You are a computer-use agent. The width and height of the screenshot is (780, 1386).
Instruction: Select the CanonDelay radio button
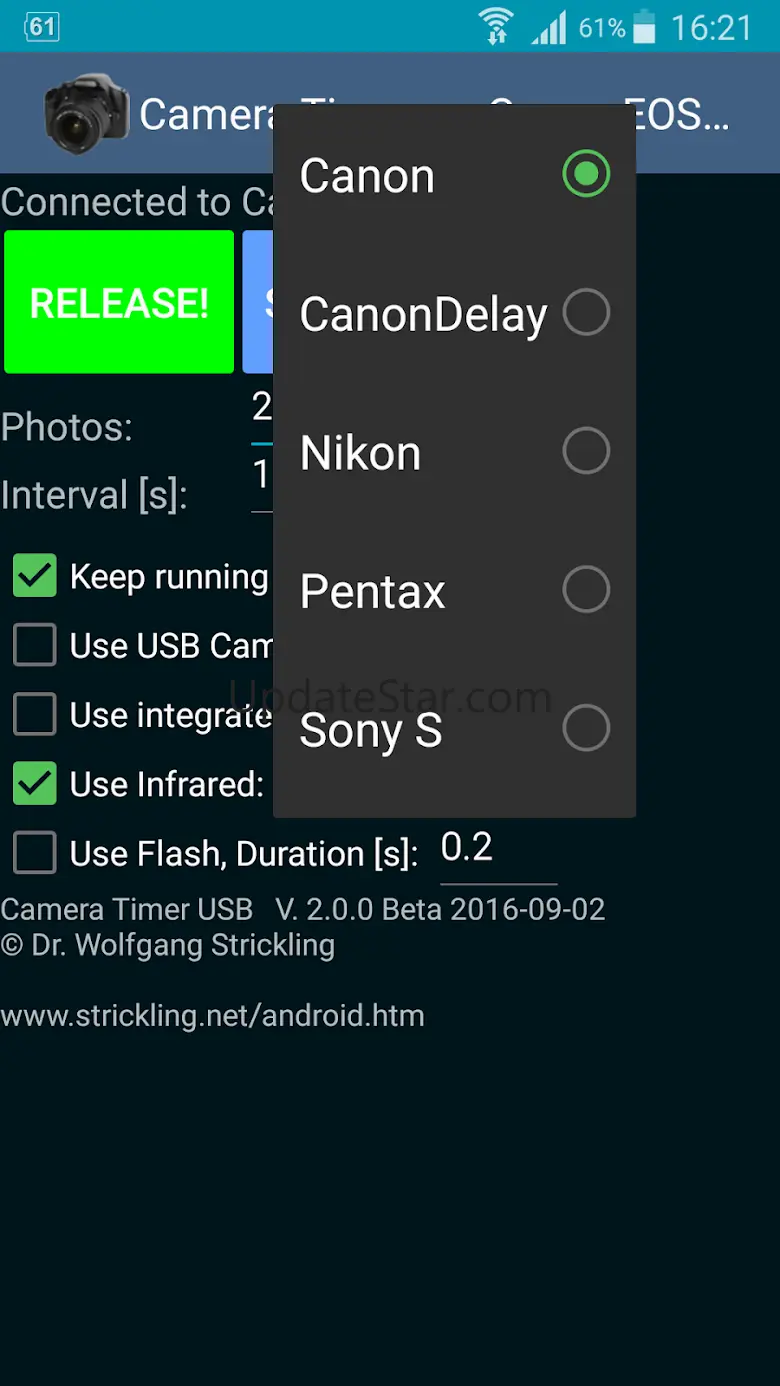point(585,313)
